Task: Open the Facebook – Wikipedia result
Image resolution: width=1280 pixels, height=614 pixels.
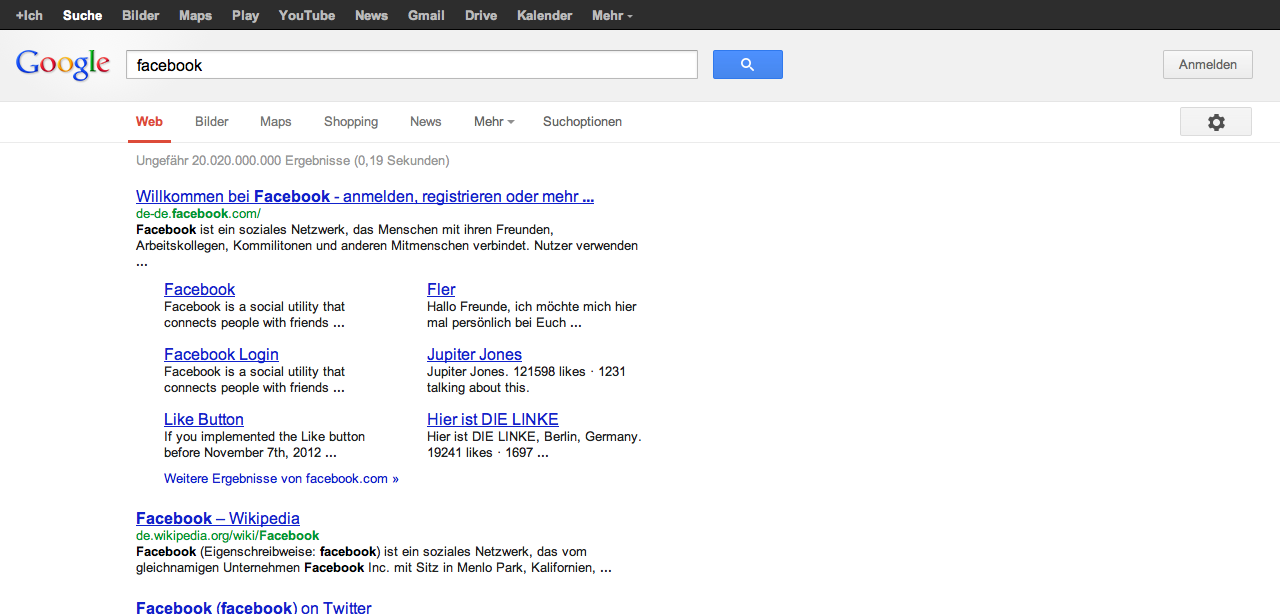Action: [218, 519]
